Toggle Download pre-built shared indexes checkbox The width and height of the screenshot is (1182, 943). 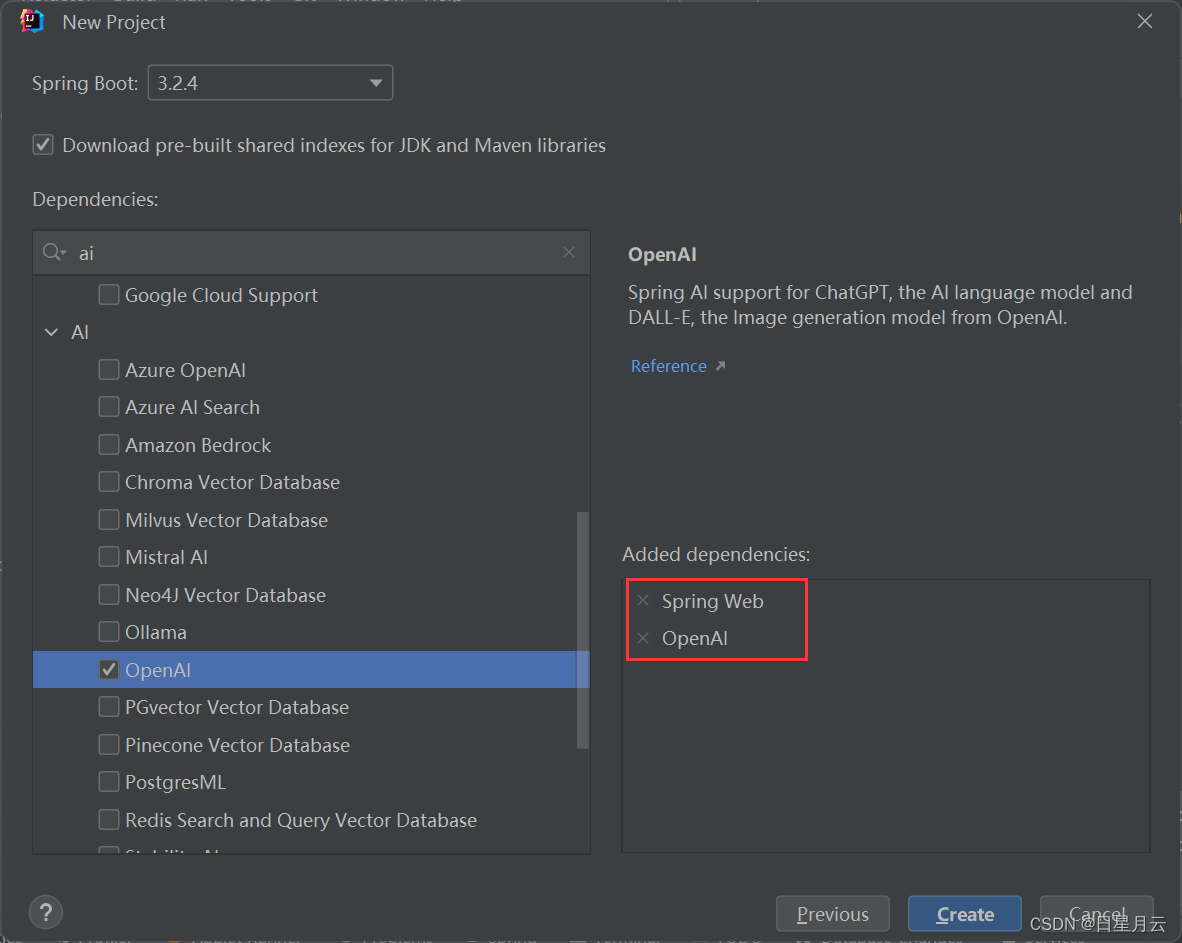coord(43,145)
